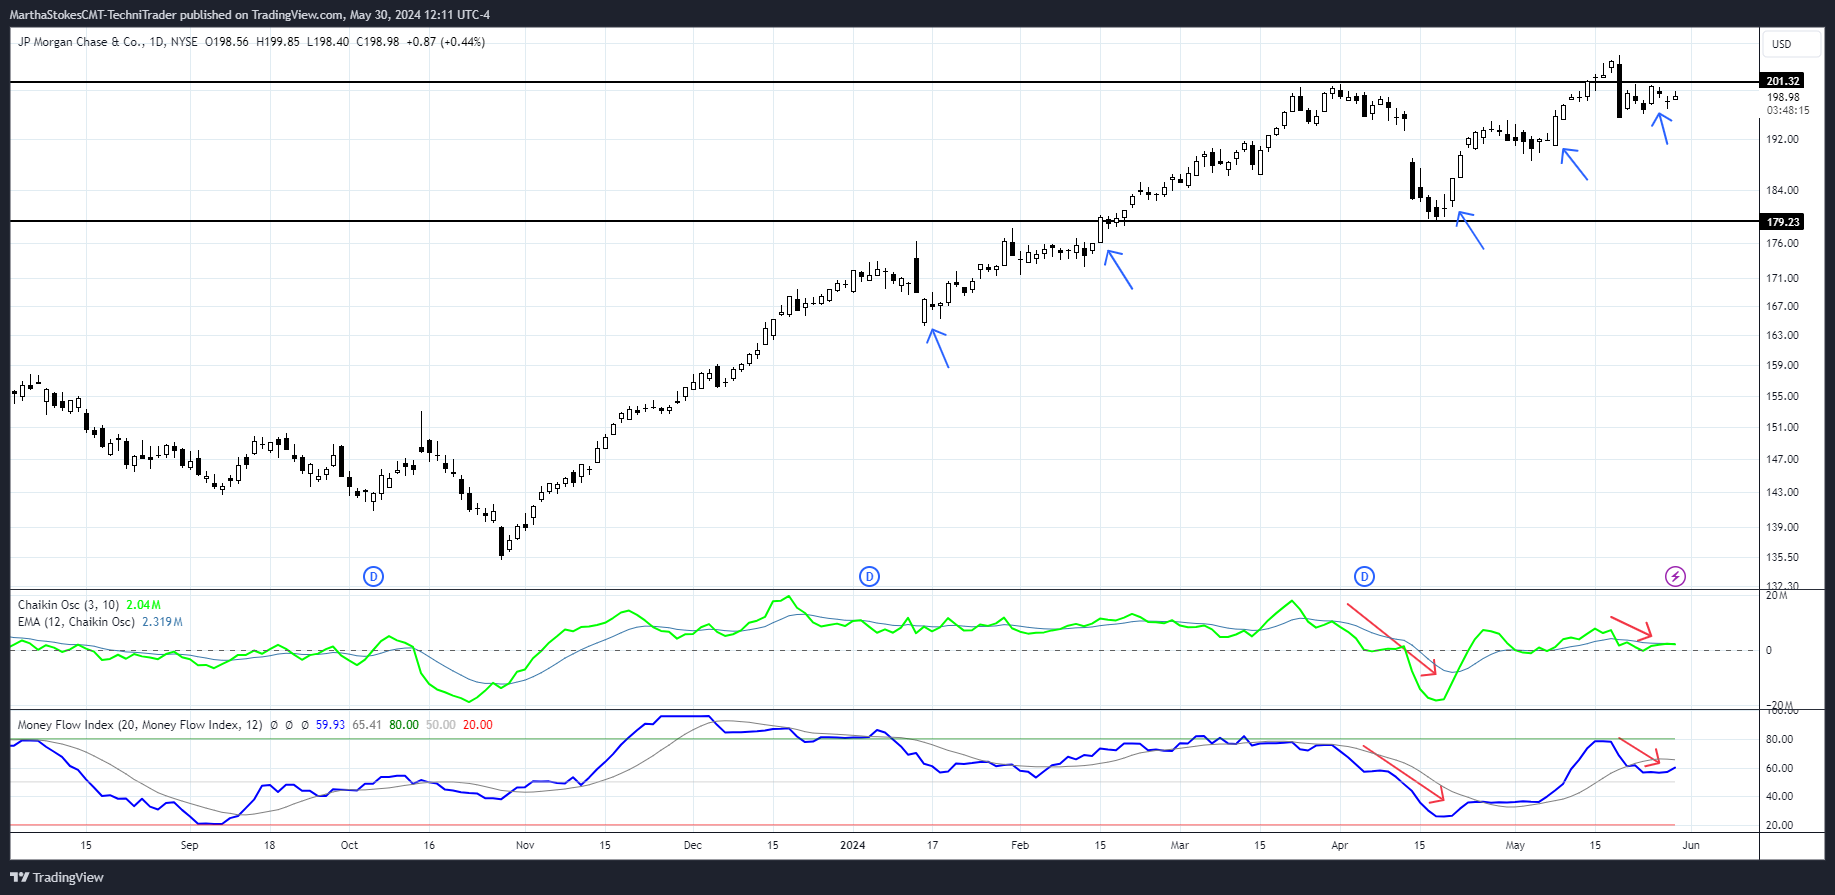
Task: Click the 40.00 Money Flow axis label
Action: point(1779,796)
